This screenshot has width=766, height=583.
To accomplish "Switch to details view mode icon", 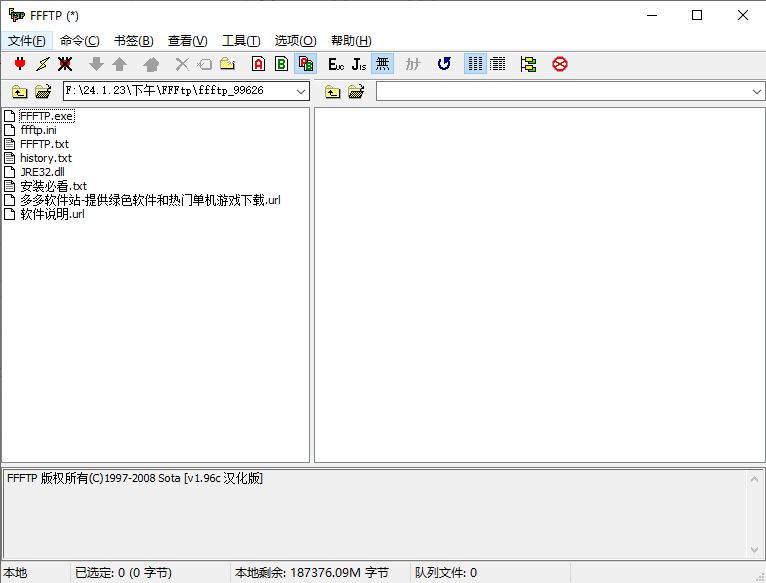I will click(x=498, y=64).
